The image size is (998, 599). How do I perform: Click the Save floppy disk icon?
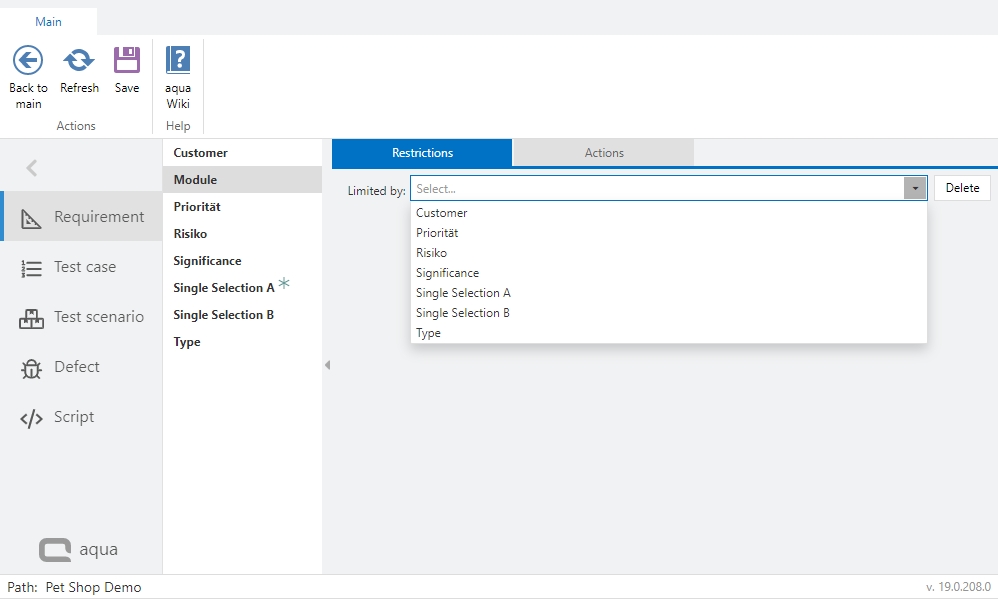[x=127, y=61]
